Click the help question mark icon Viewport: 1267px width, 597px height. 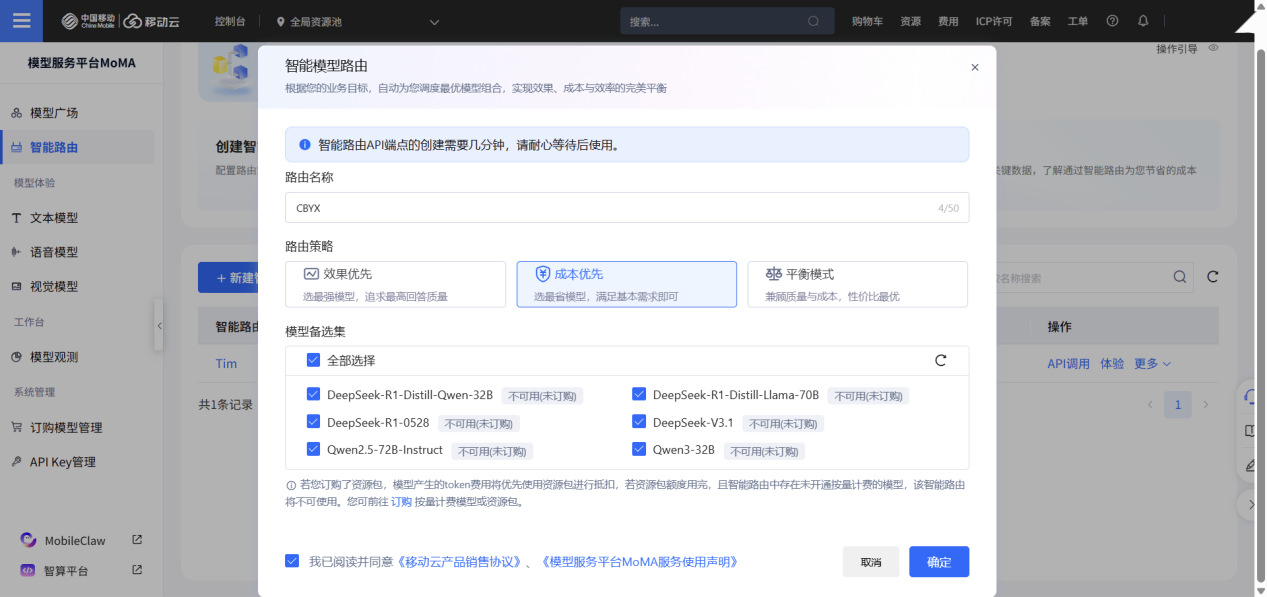coord(1112,21)
